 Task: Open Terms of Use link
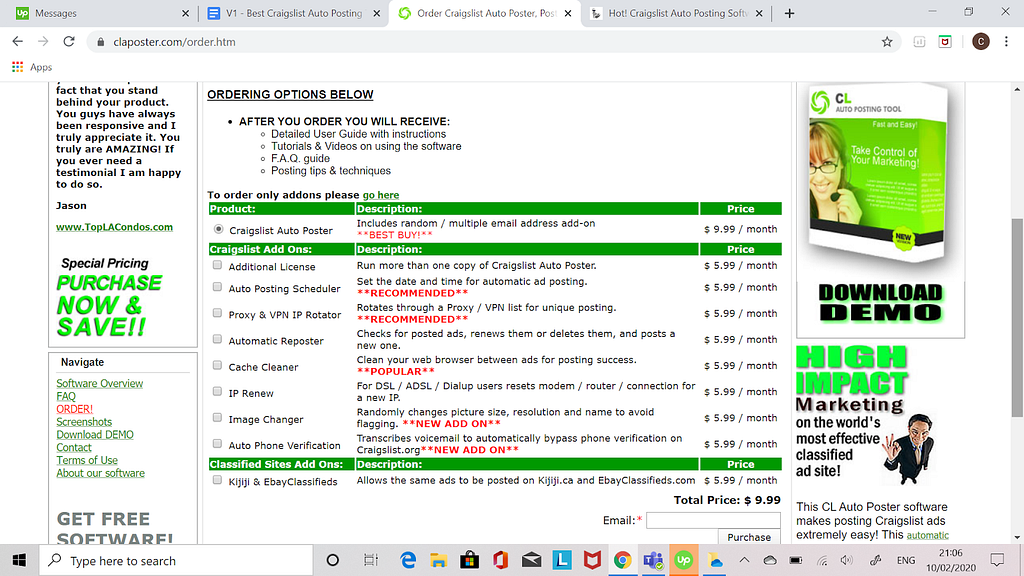click(86, 460)
